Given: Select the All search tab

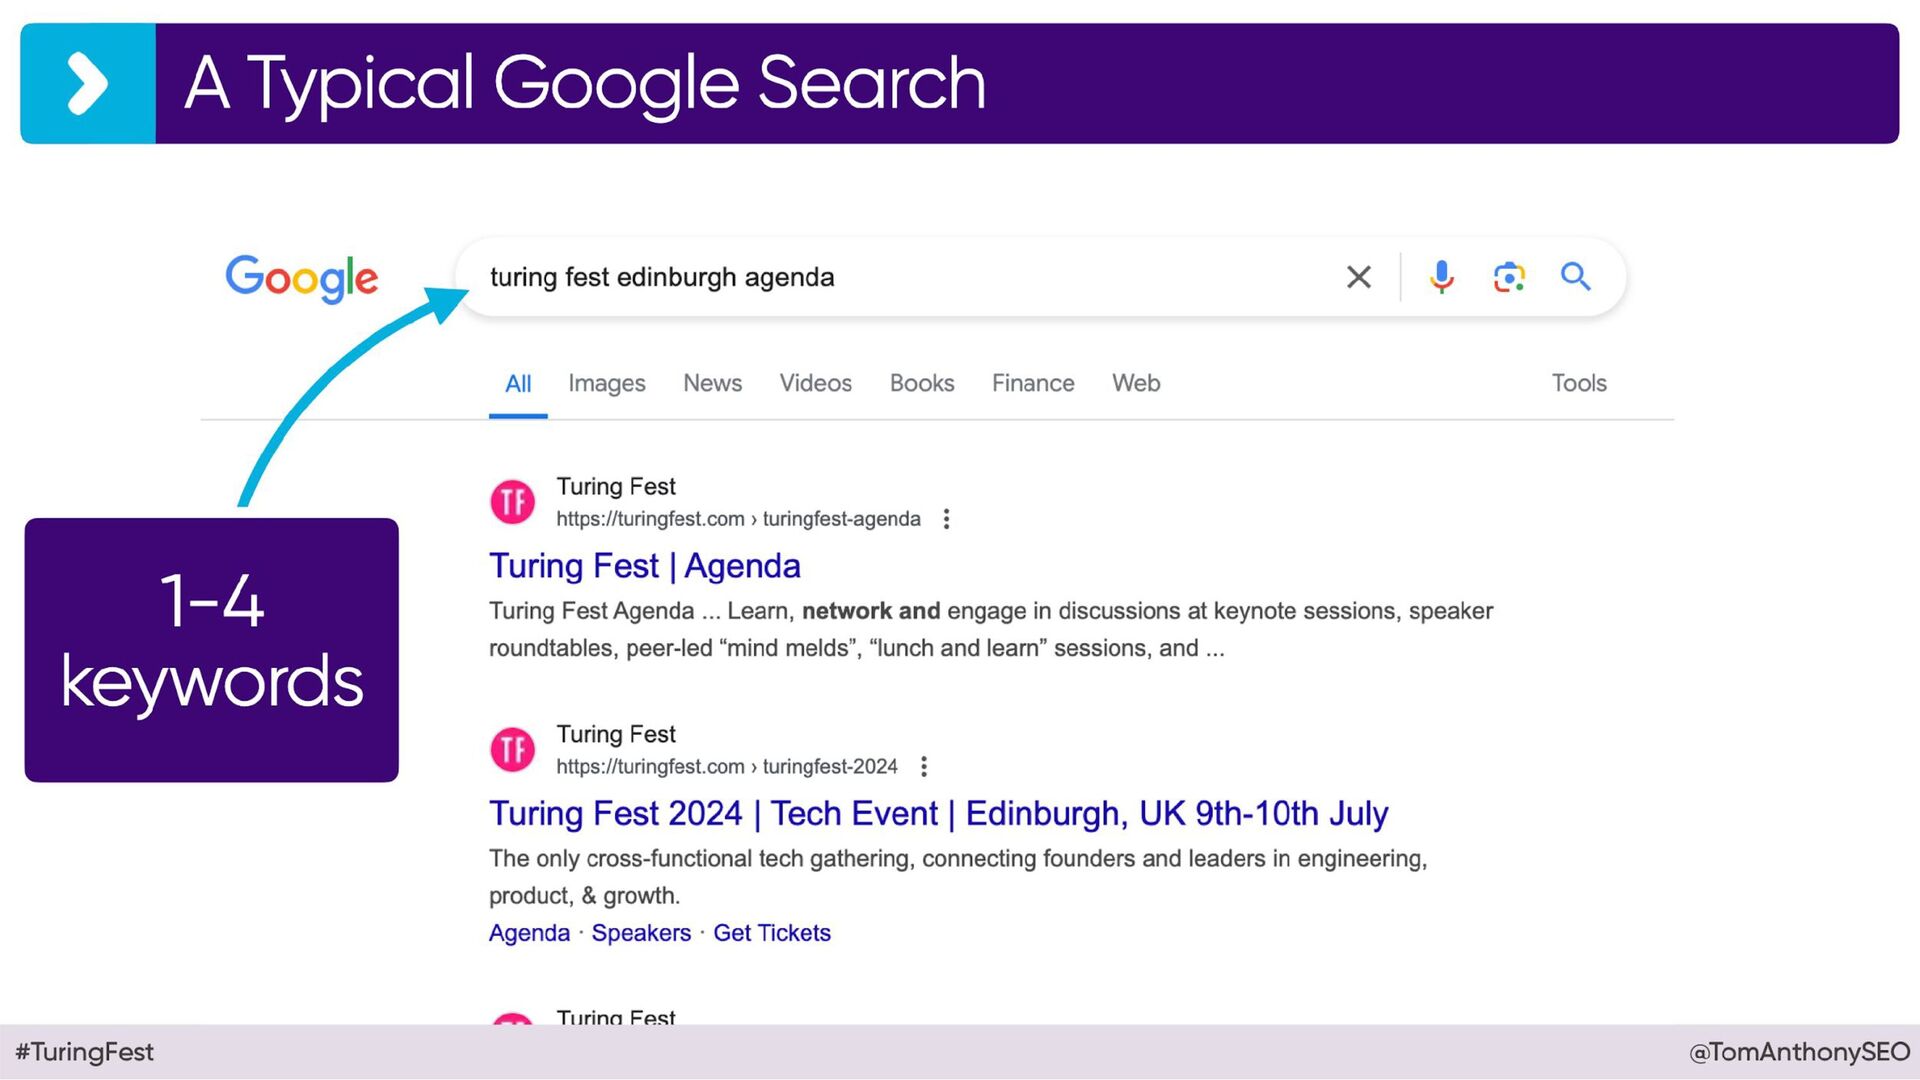Looking at the screenshot, I should [x=518, y=384].
